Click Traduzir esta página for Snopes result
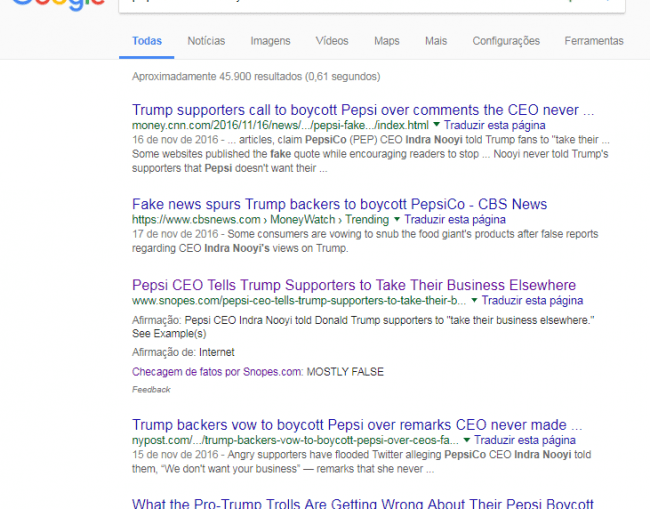650x509 pixels. (532, 301)
